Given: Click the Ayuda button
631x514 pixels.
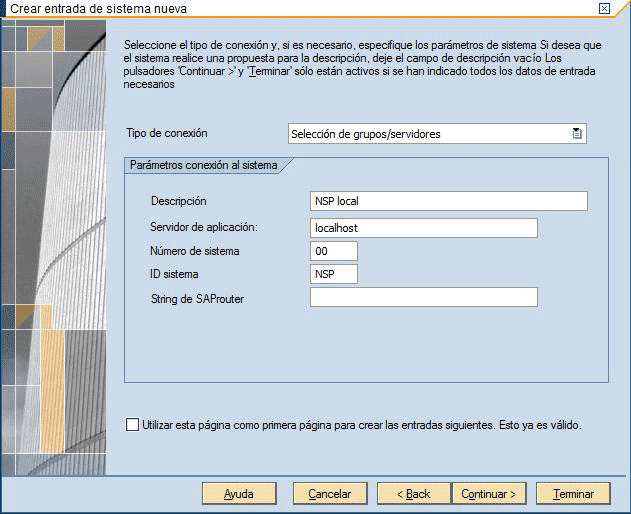Looking at the screenshot, I should [239, 493].
